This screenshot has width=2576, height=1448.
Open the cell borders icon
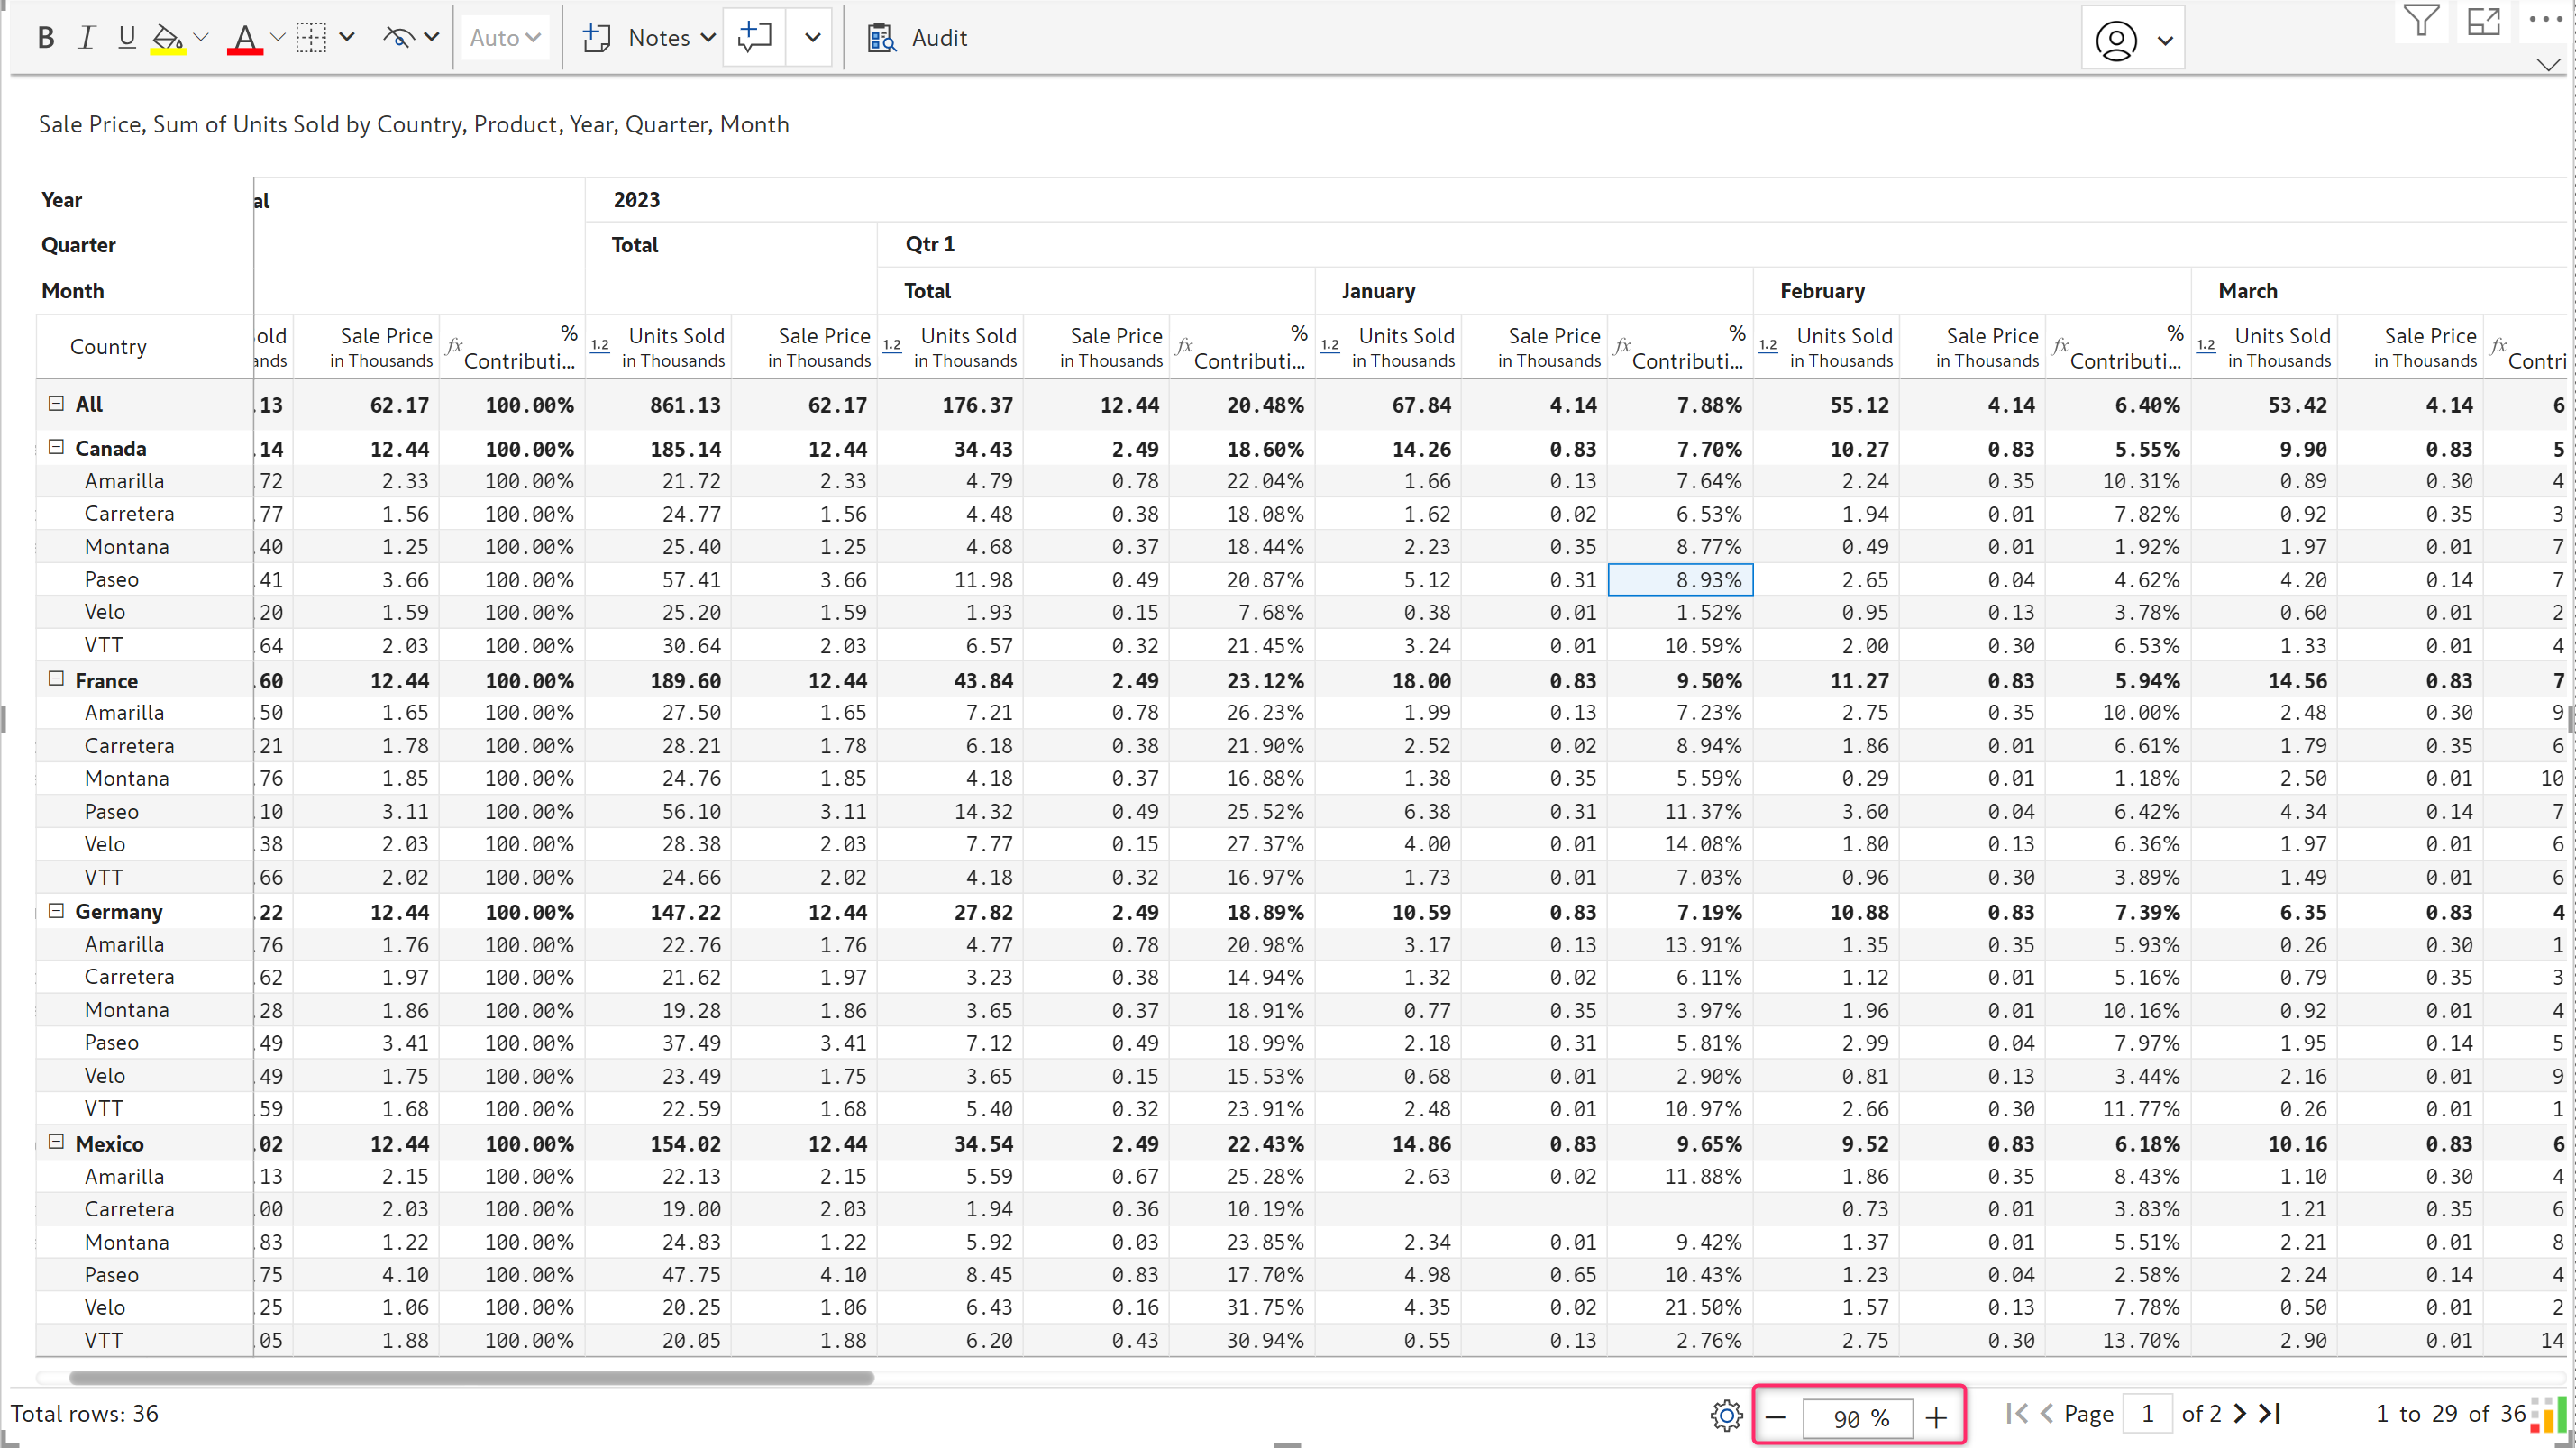[311, 38]
